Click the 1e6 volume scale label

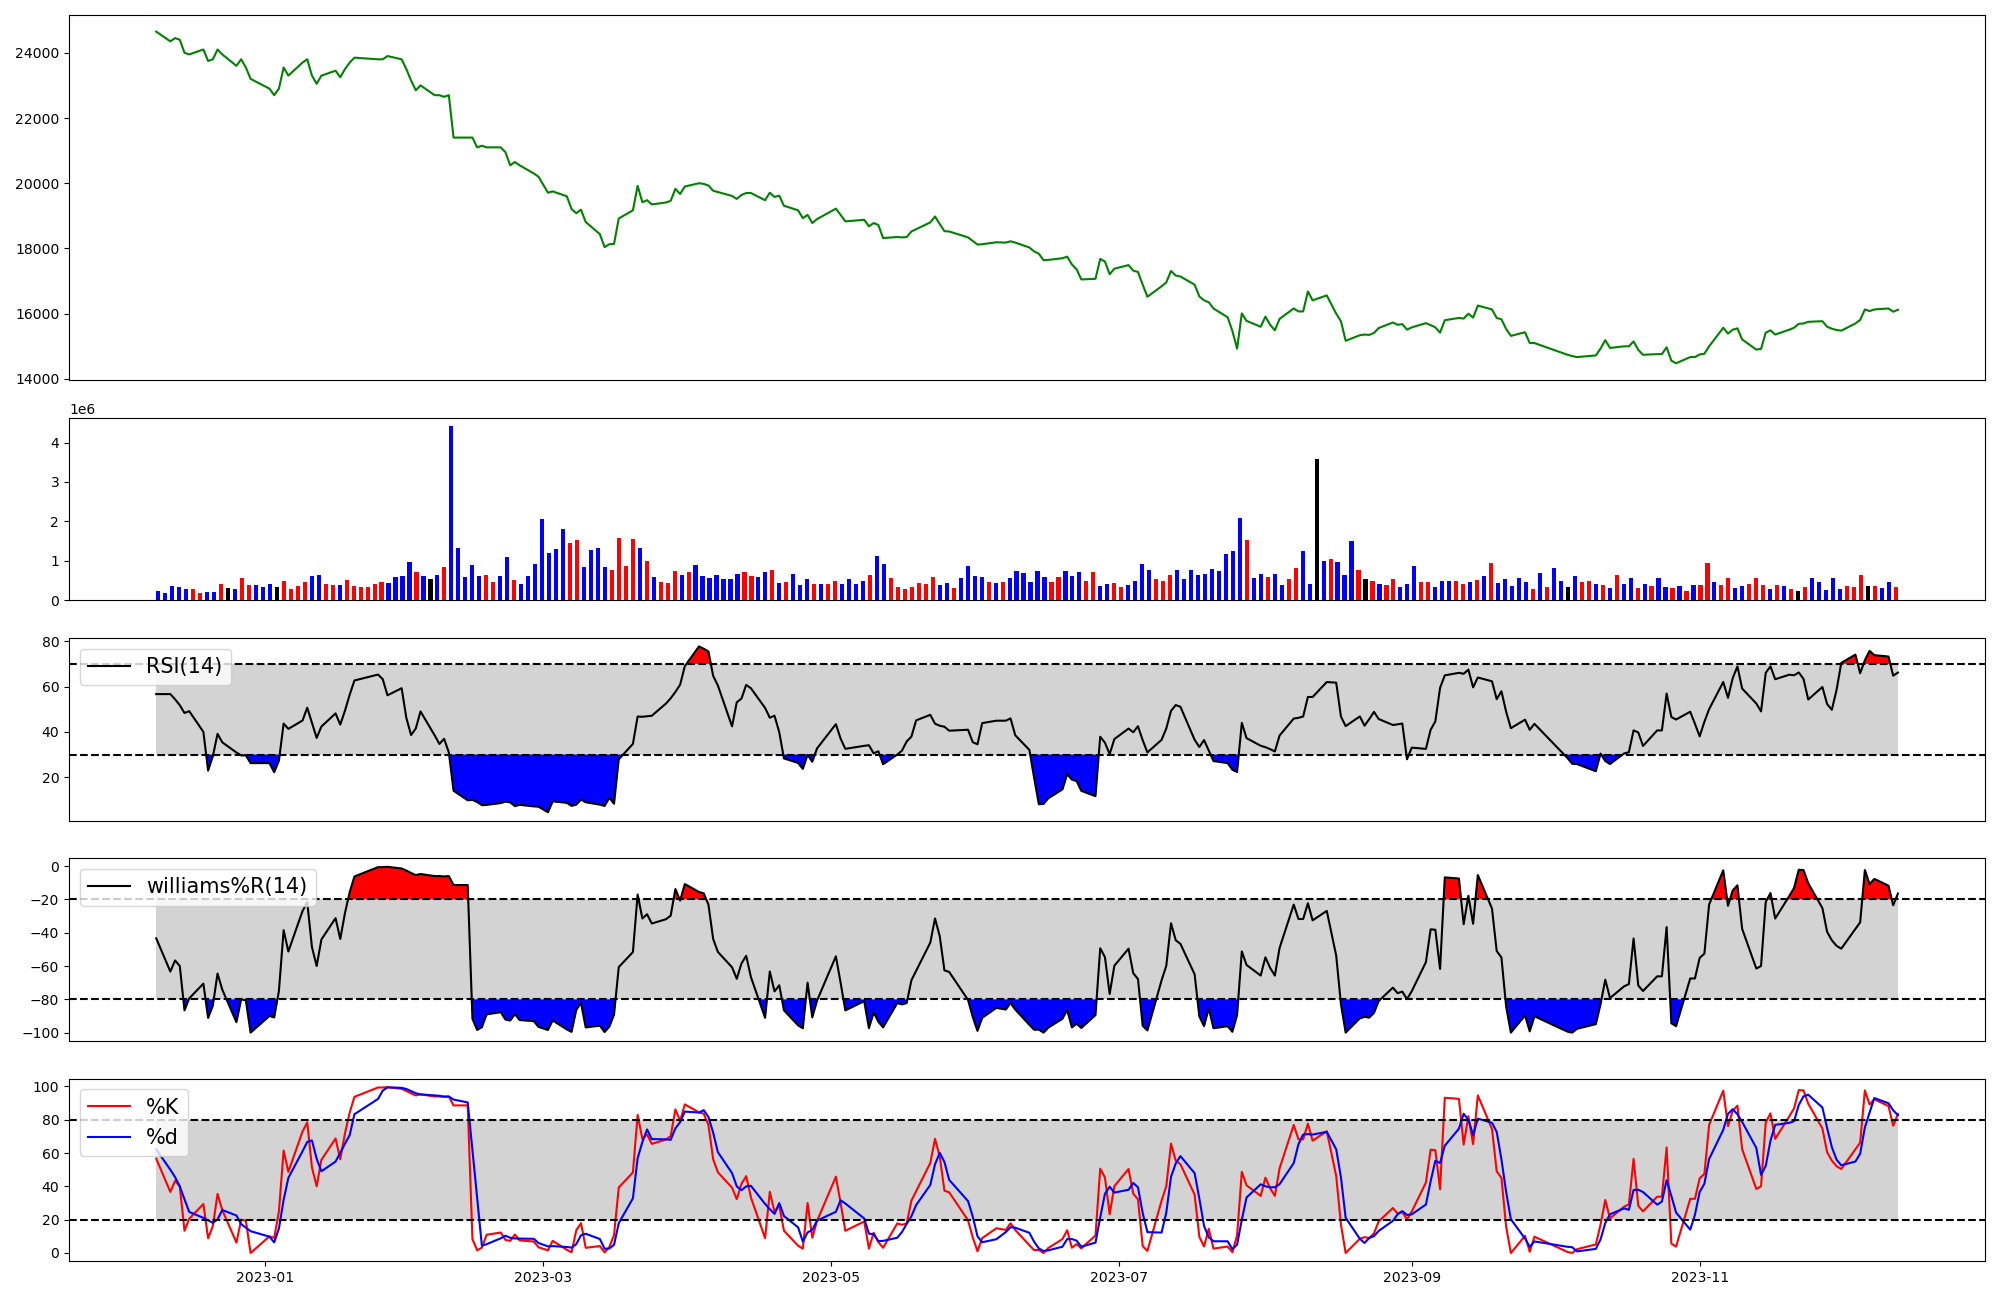[82, 409]
